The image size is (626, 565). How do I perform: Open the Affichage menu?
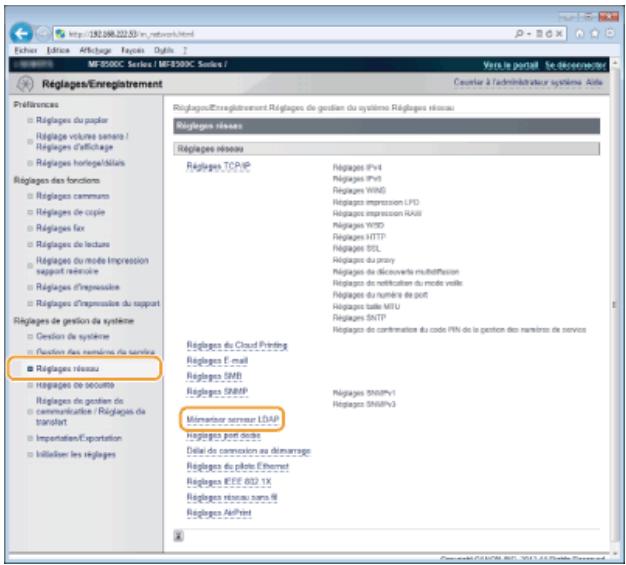tap(95, 50)
